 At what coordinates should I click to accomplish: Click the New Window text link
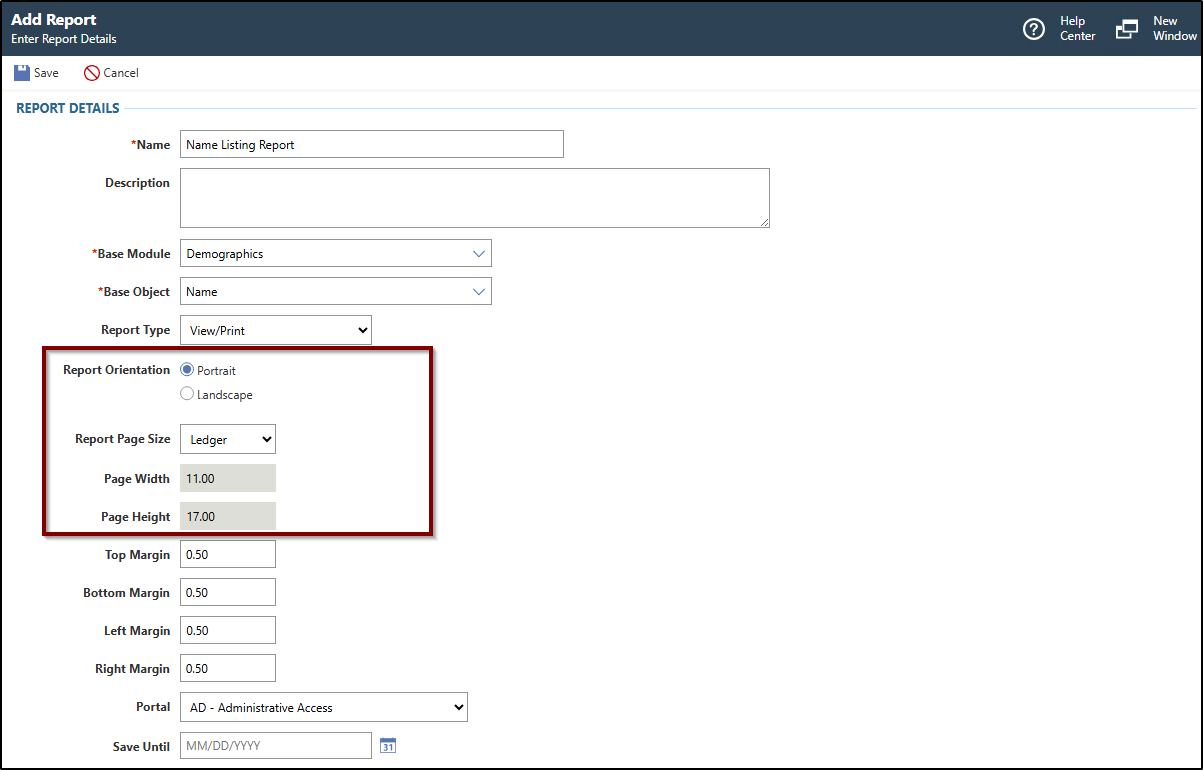tap(1174, 29)
